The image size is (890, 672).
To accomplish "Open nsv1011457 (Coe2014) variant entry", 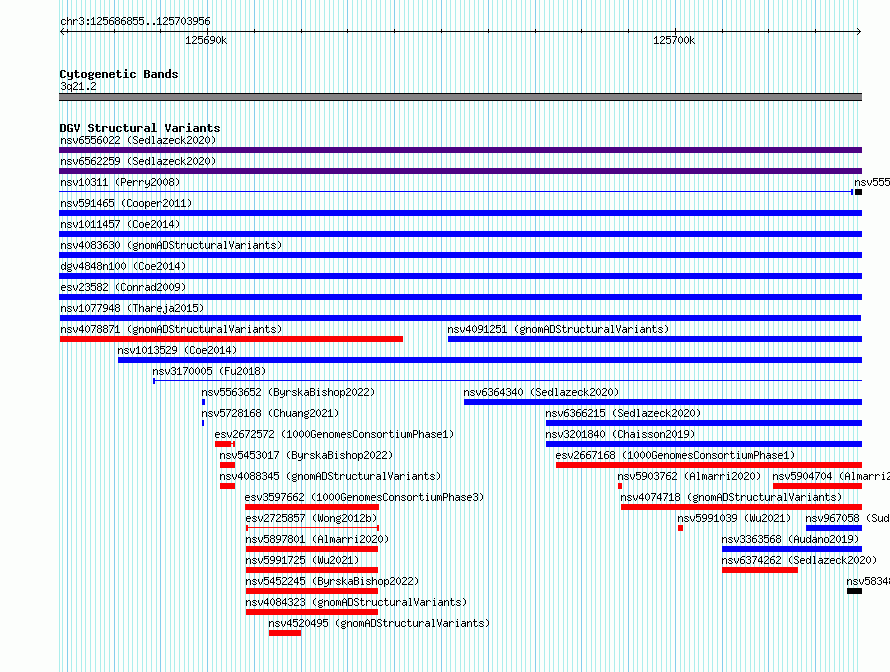I will [x=120, y=224].
